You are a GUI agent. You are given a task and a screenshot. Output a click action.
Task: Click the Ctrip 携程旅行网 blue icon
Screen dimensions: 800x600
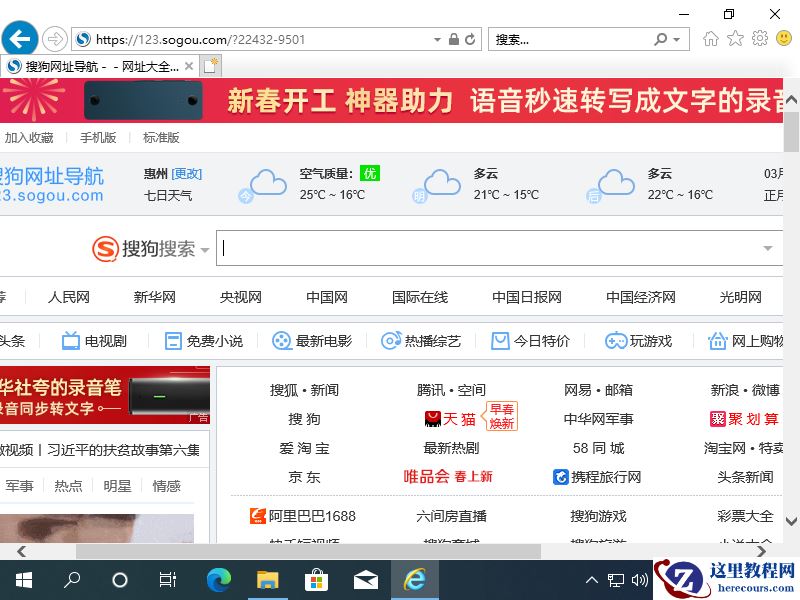561,477
